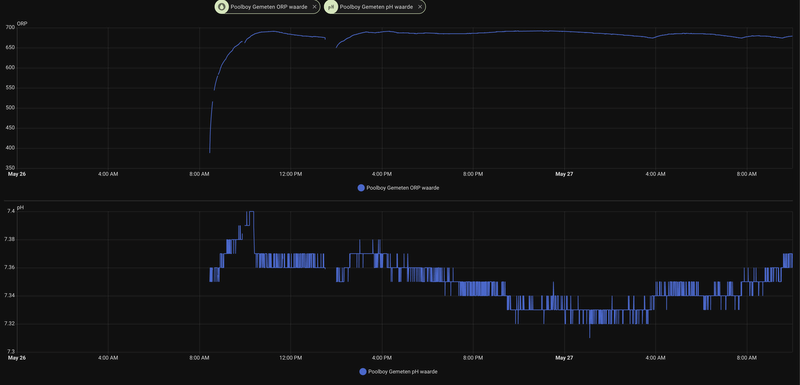The height and width of the screenshot is (385, 800).
Task: Click the 650 label on ORP axis
Action: point(10,48)
